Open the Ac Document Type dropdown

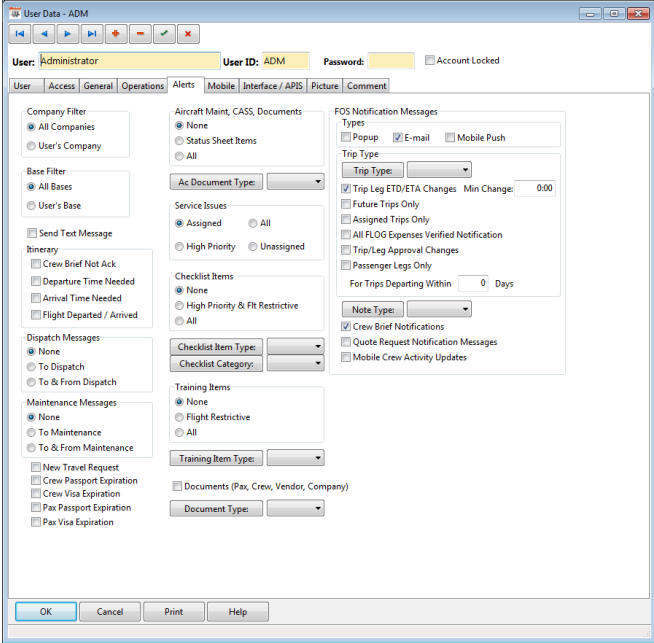(x=295, y=182)
